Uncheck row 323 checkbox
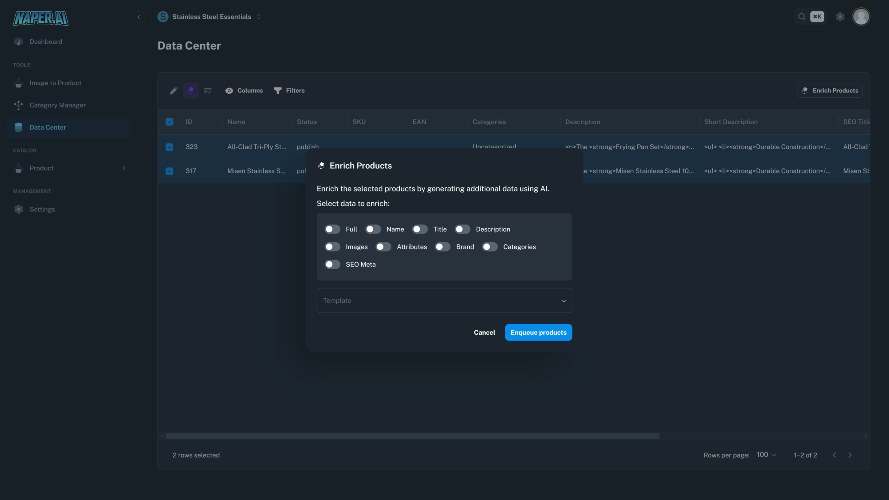This screenshot has width=889, height=500. point(170,147)
